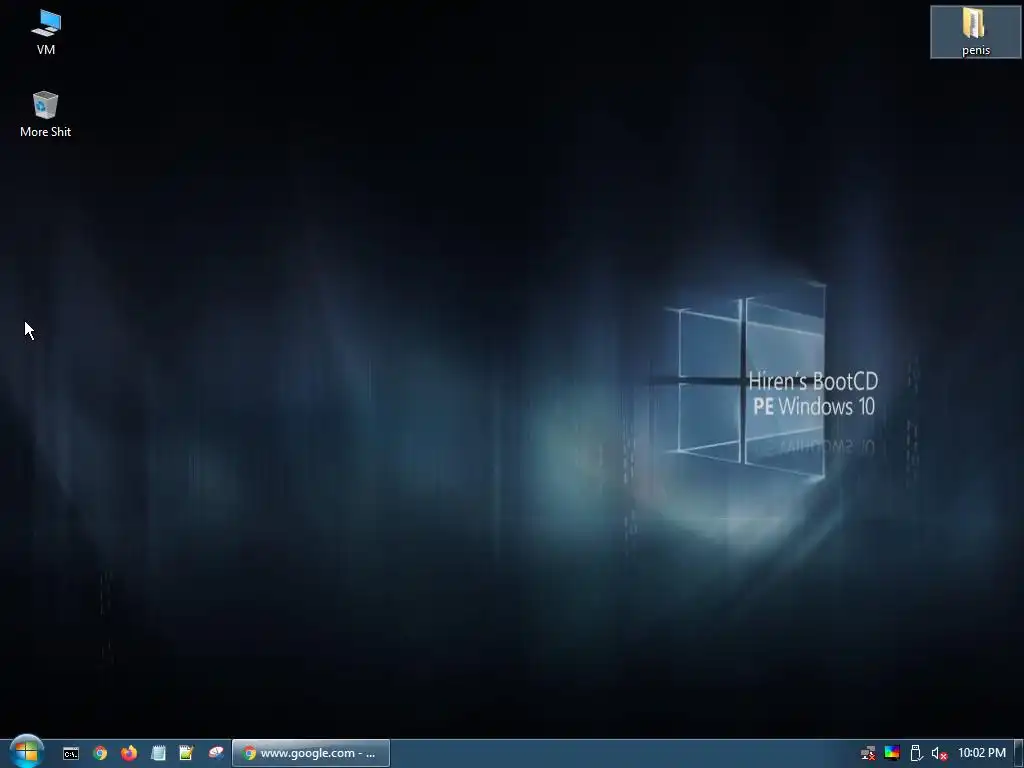Open the green notepad-with-pencil editor icon
The height and width of the screenshot is (768, 1024).
pos(187,753)
